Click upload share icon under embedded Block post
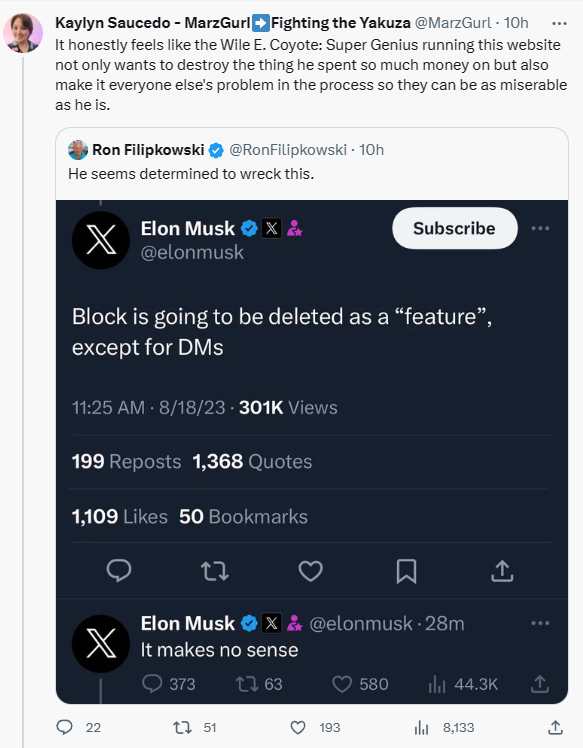Screen dimensions: 583x748 (x=502, y=571)
